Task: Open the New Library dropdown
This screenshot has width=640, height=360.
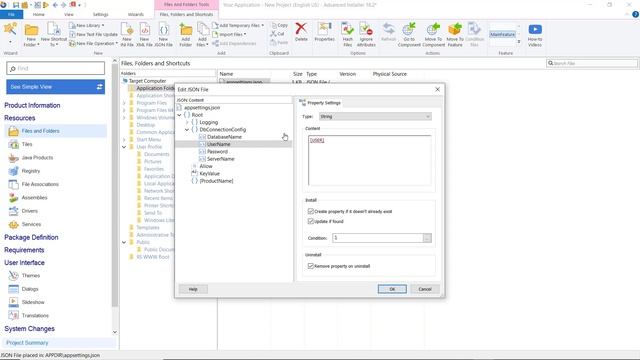Action: point(87,25)
